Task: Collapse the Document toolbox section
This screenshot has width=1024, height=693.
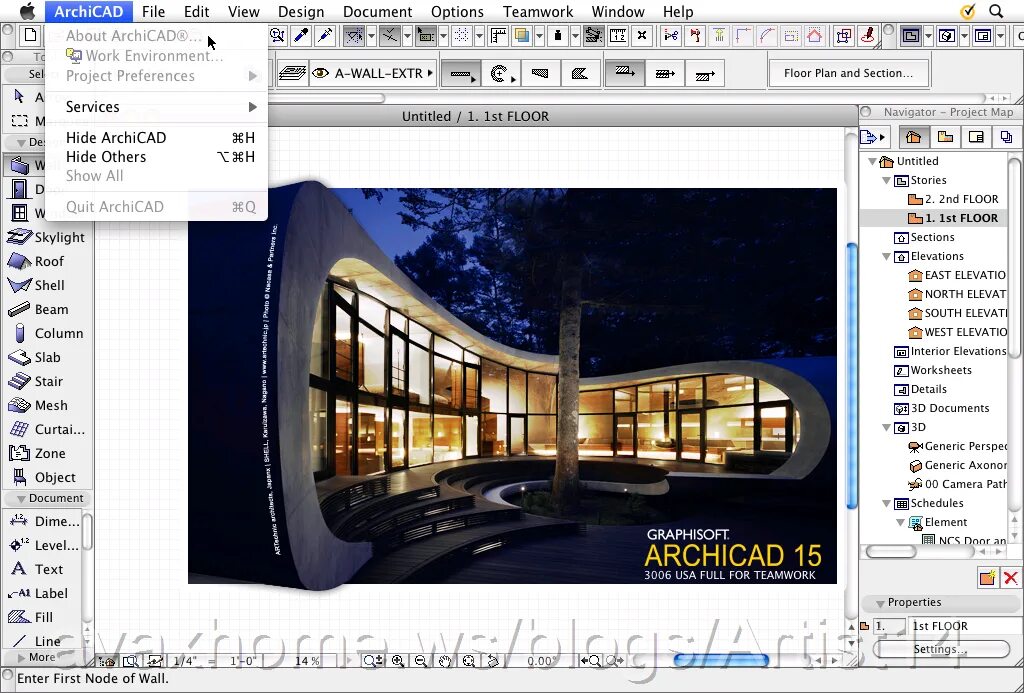Action: 22,498
